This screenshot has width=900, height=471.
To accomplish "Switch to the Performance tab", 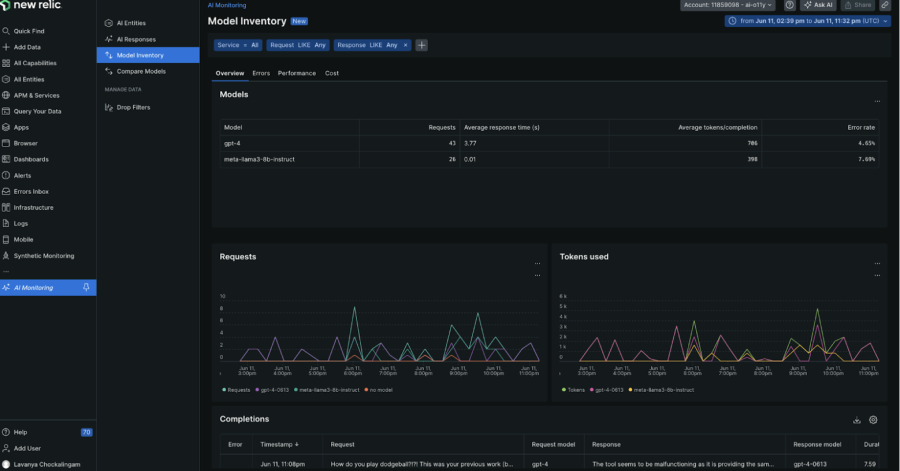I will (297, 73).
